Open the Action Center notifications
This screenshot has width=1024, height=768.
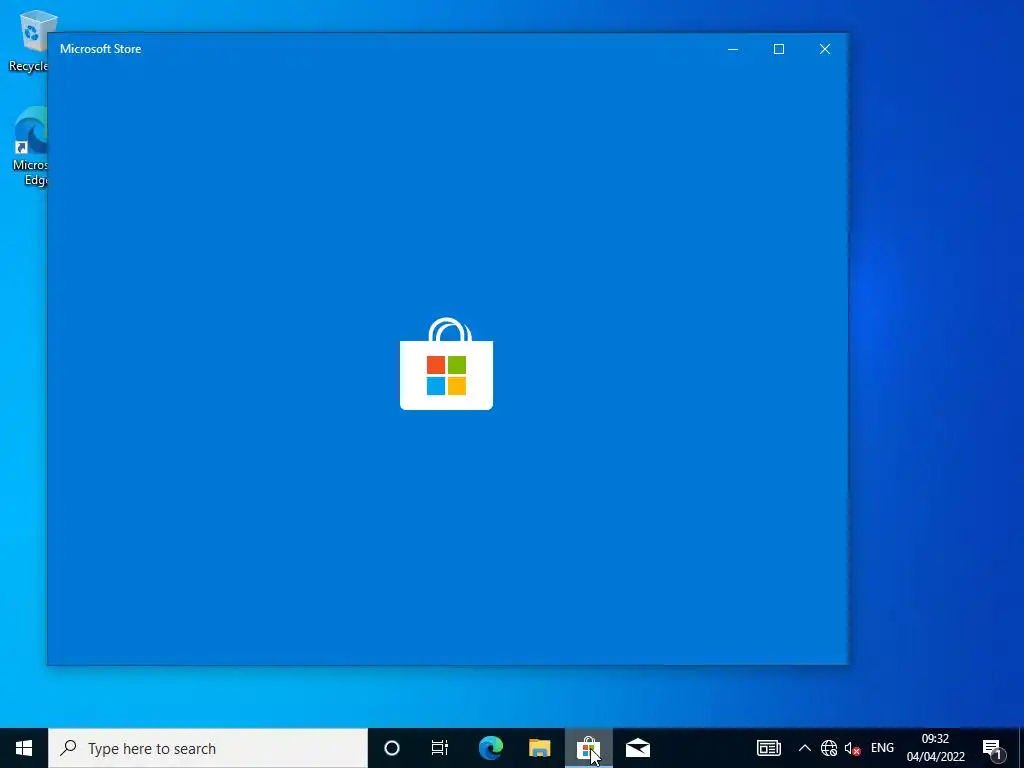click(x=993, y=748)
